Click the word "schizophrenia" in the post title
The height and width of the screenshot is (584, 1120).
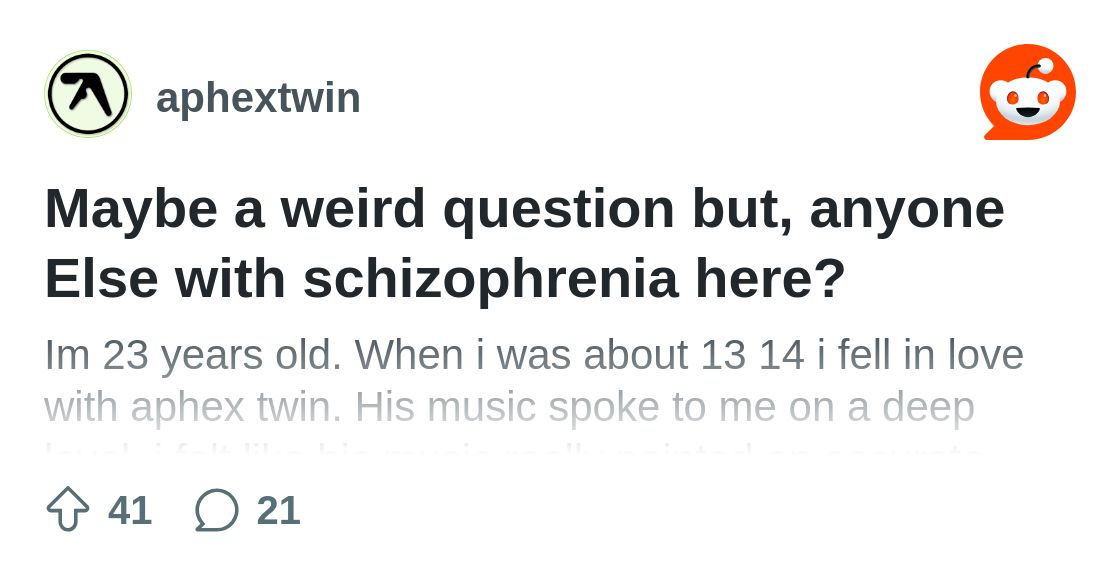(x=490, y=281)
